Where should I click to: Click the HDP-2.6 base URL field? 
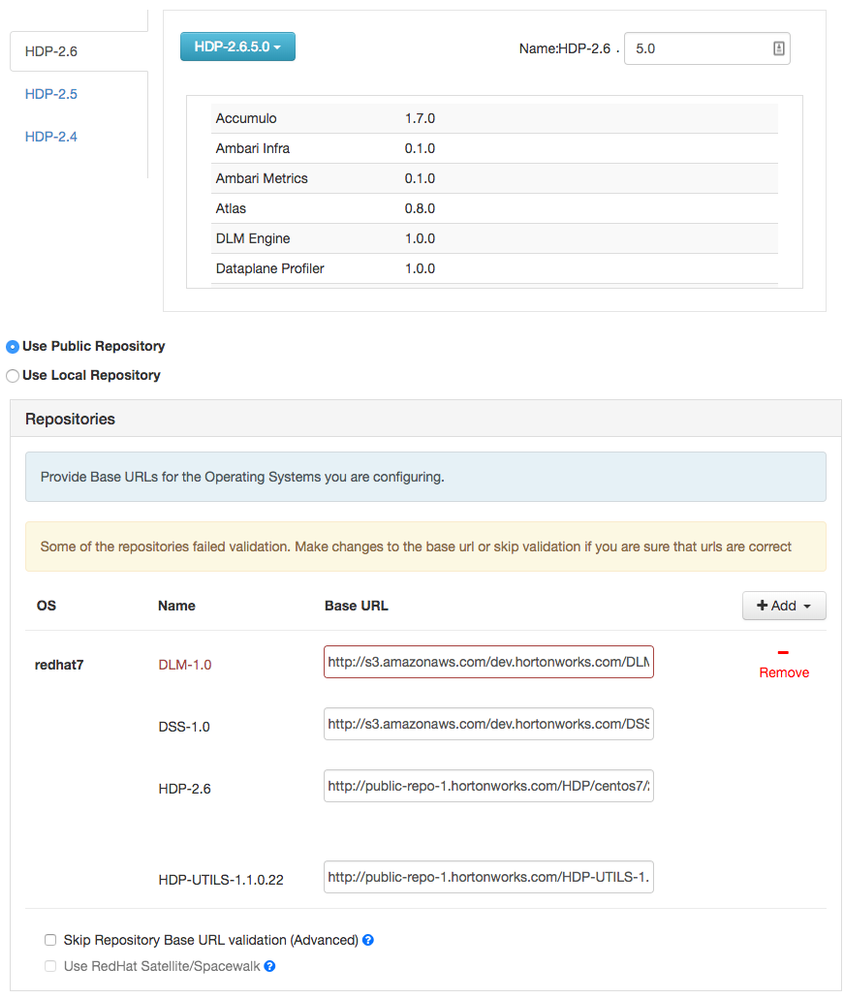coord(488,786)
